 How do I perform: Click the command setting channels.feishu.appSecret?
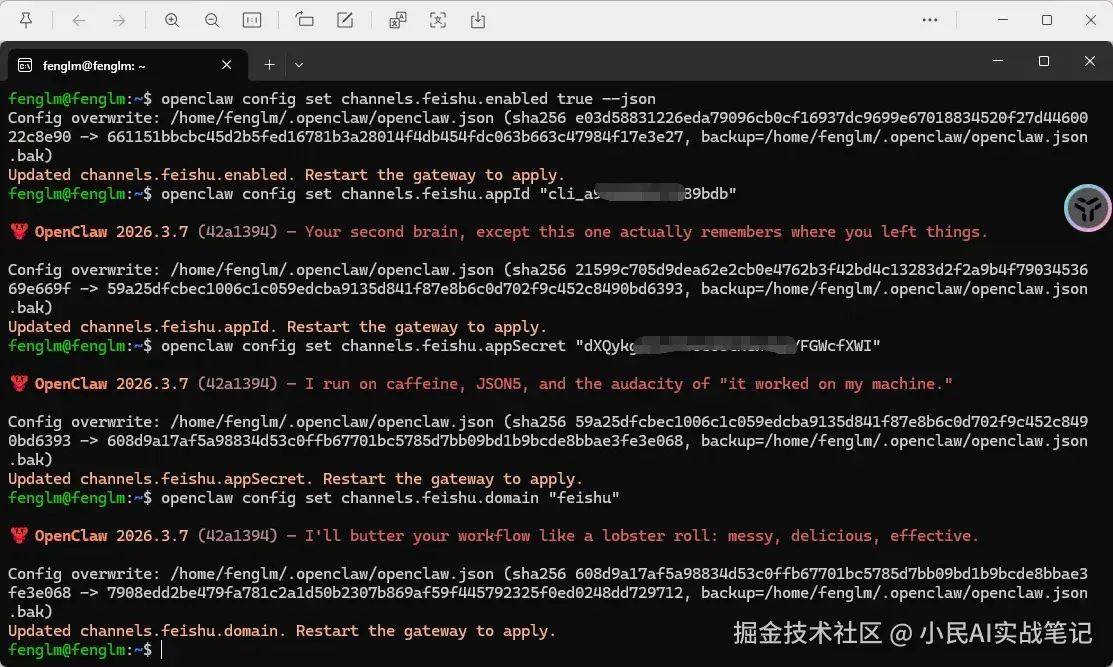coord(521,346)
